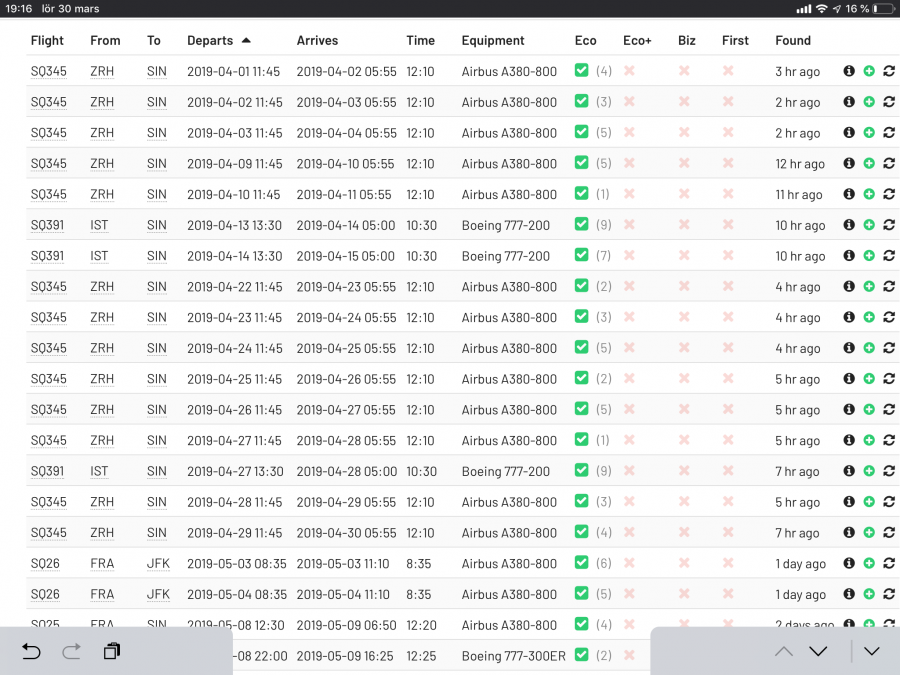Viewport: 900px width, 675px height.
Task: Tap battery indicator in status bar
Action: (x=883, y=8)
